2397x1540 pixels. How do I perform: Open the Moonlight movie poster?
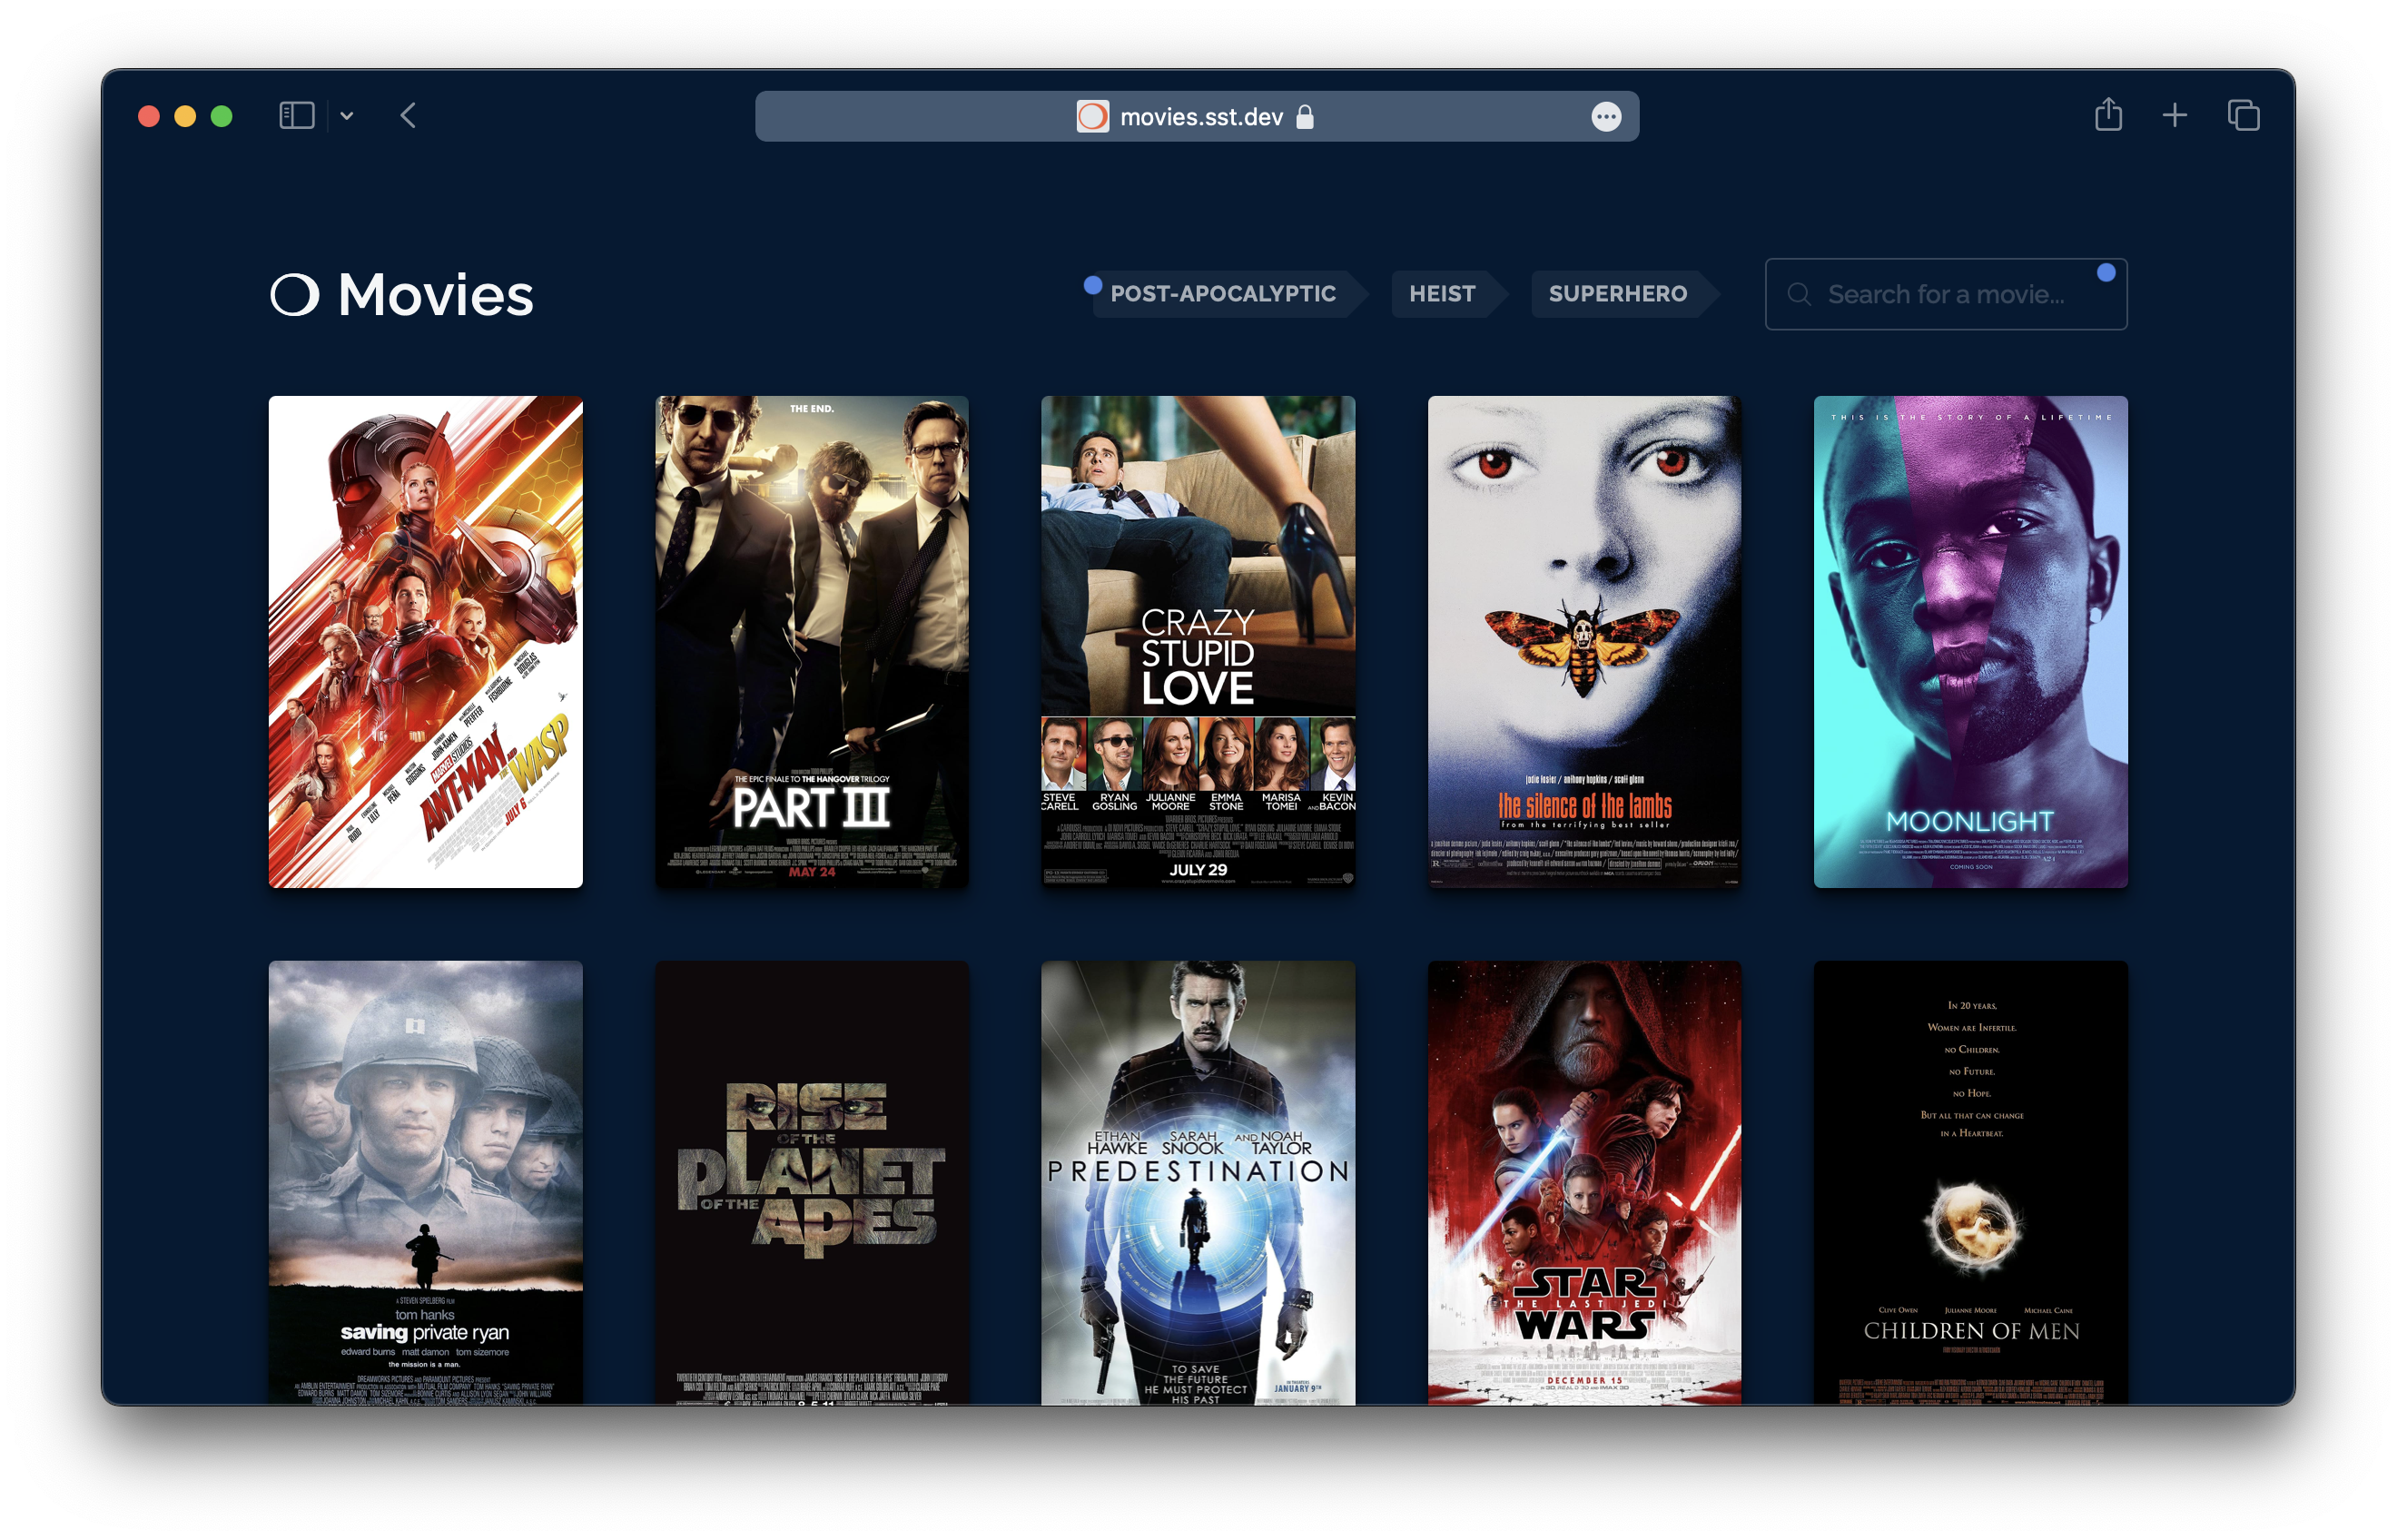[x=1970, y=641]
